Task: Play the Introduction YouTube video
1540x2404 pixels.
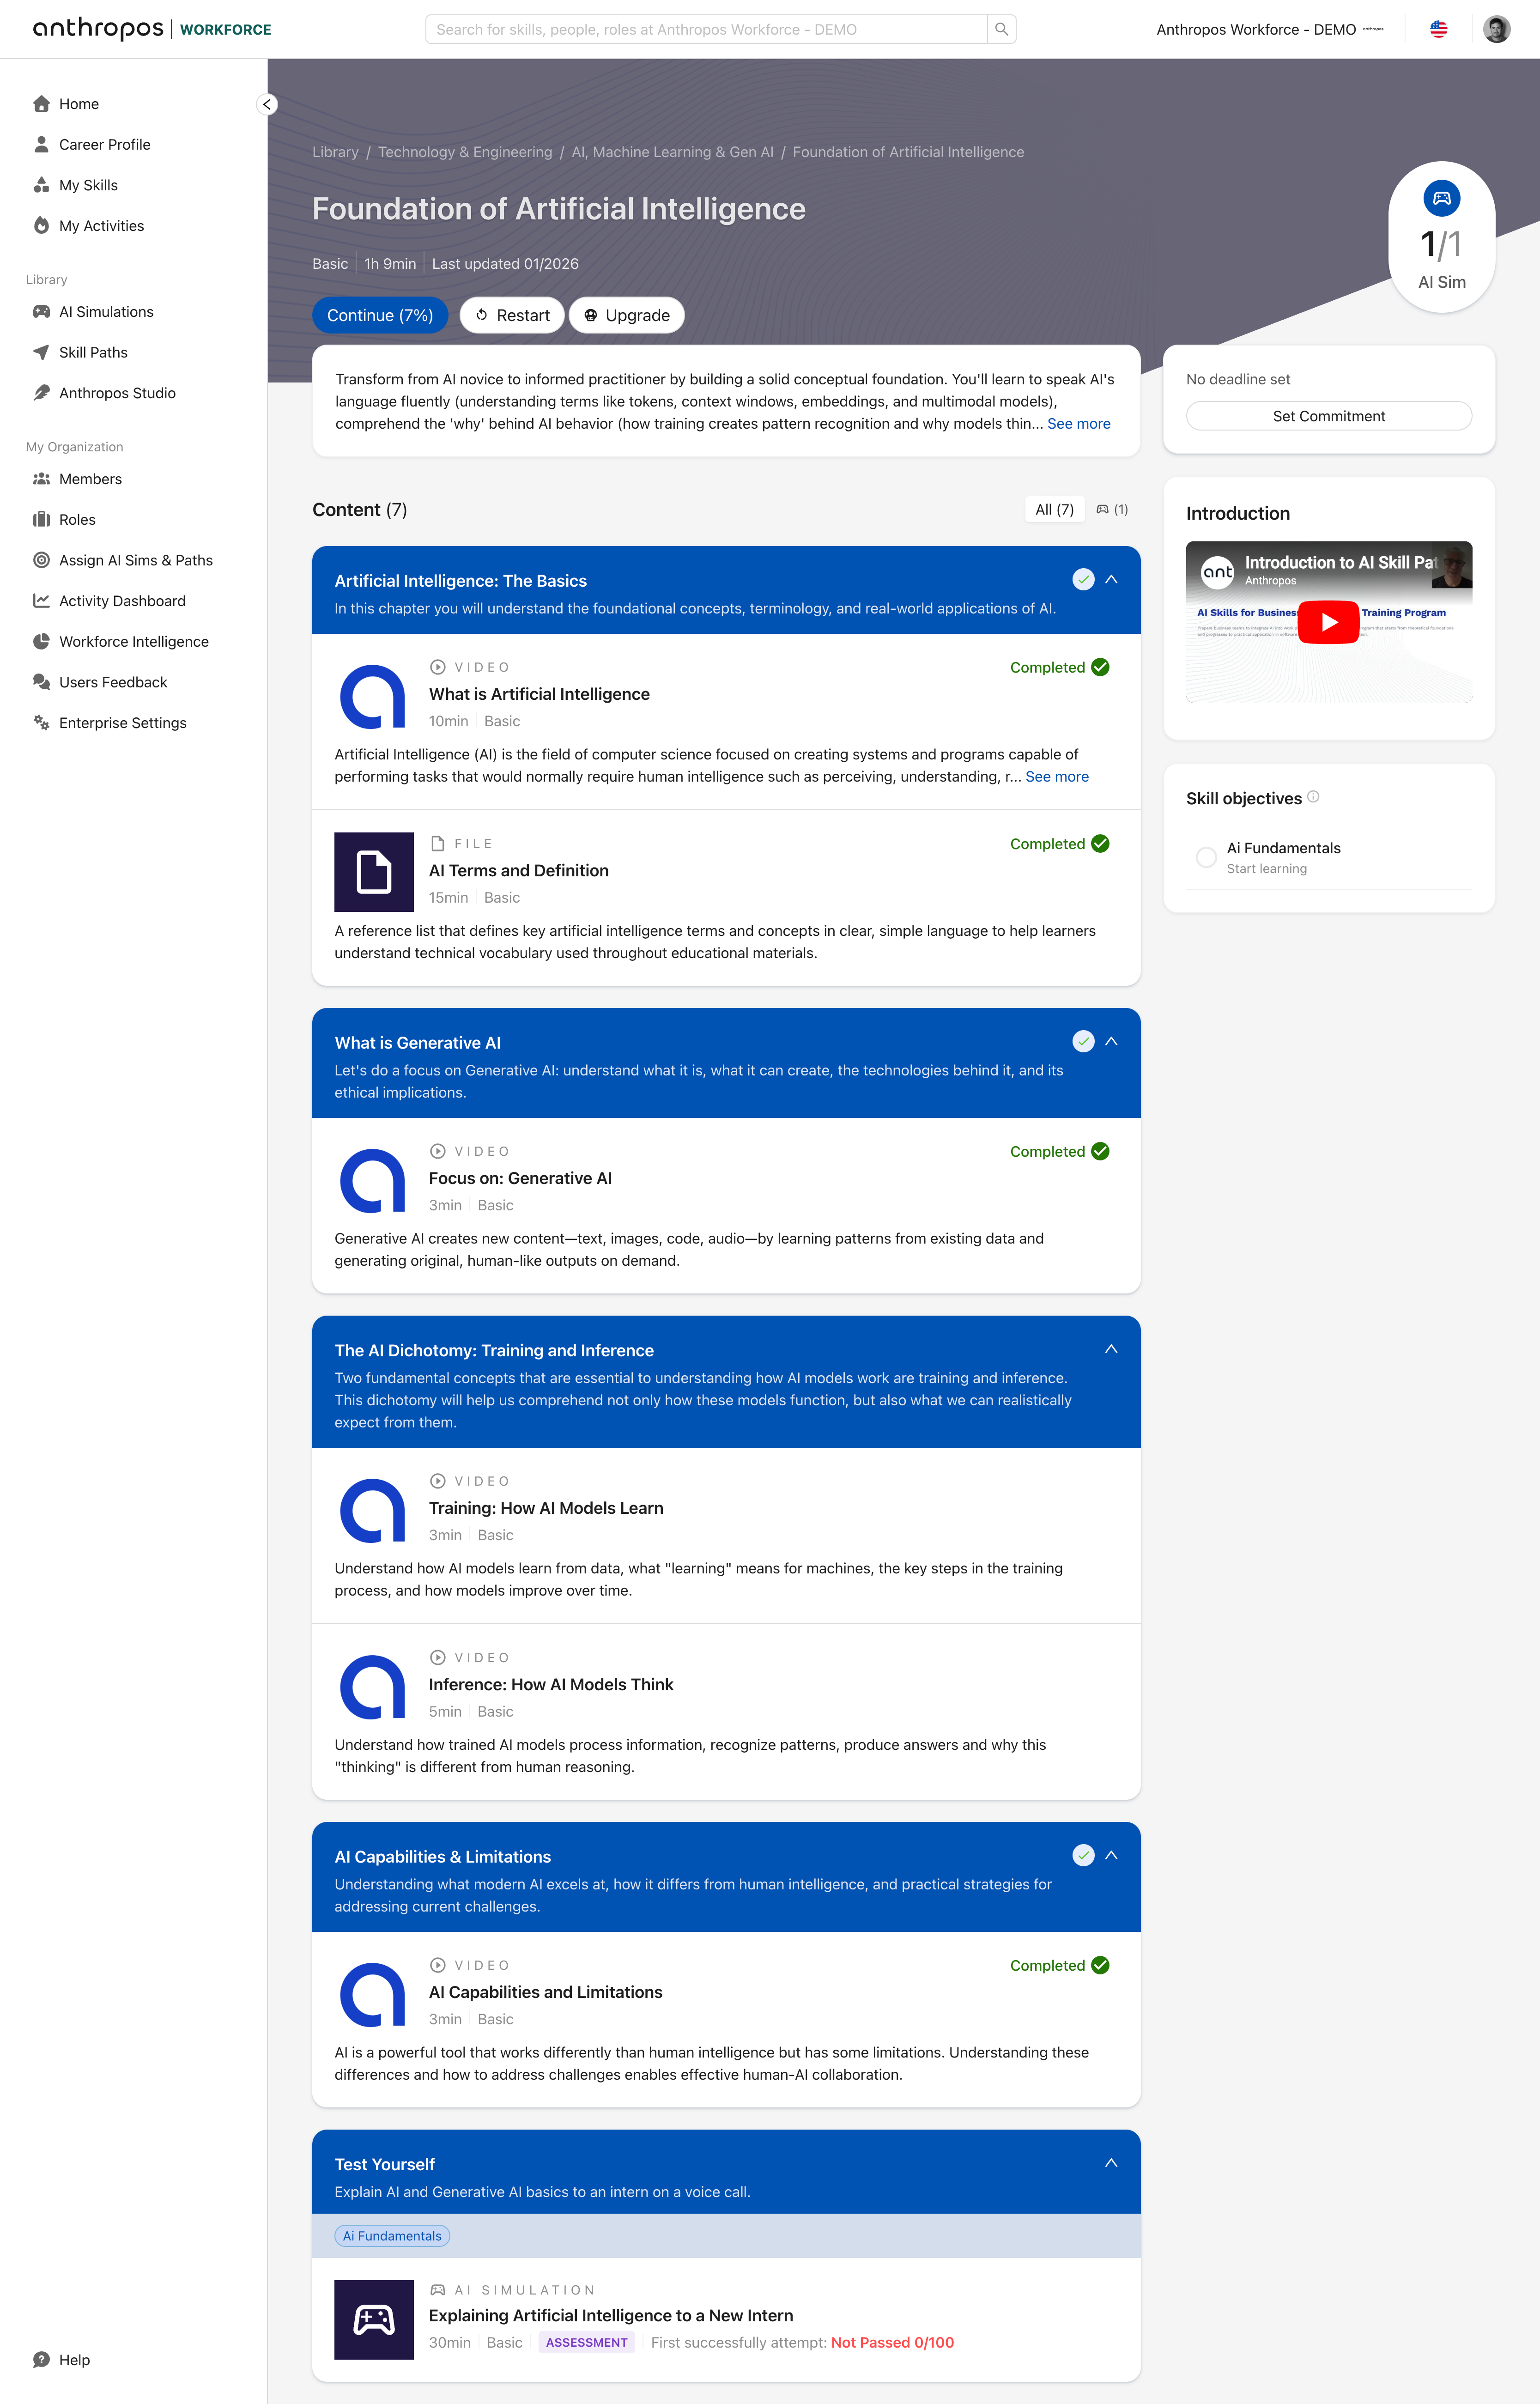Action: pyautogui.click(x=1328, y=622)
